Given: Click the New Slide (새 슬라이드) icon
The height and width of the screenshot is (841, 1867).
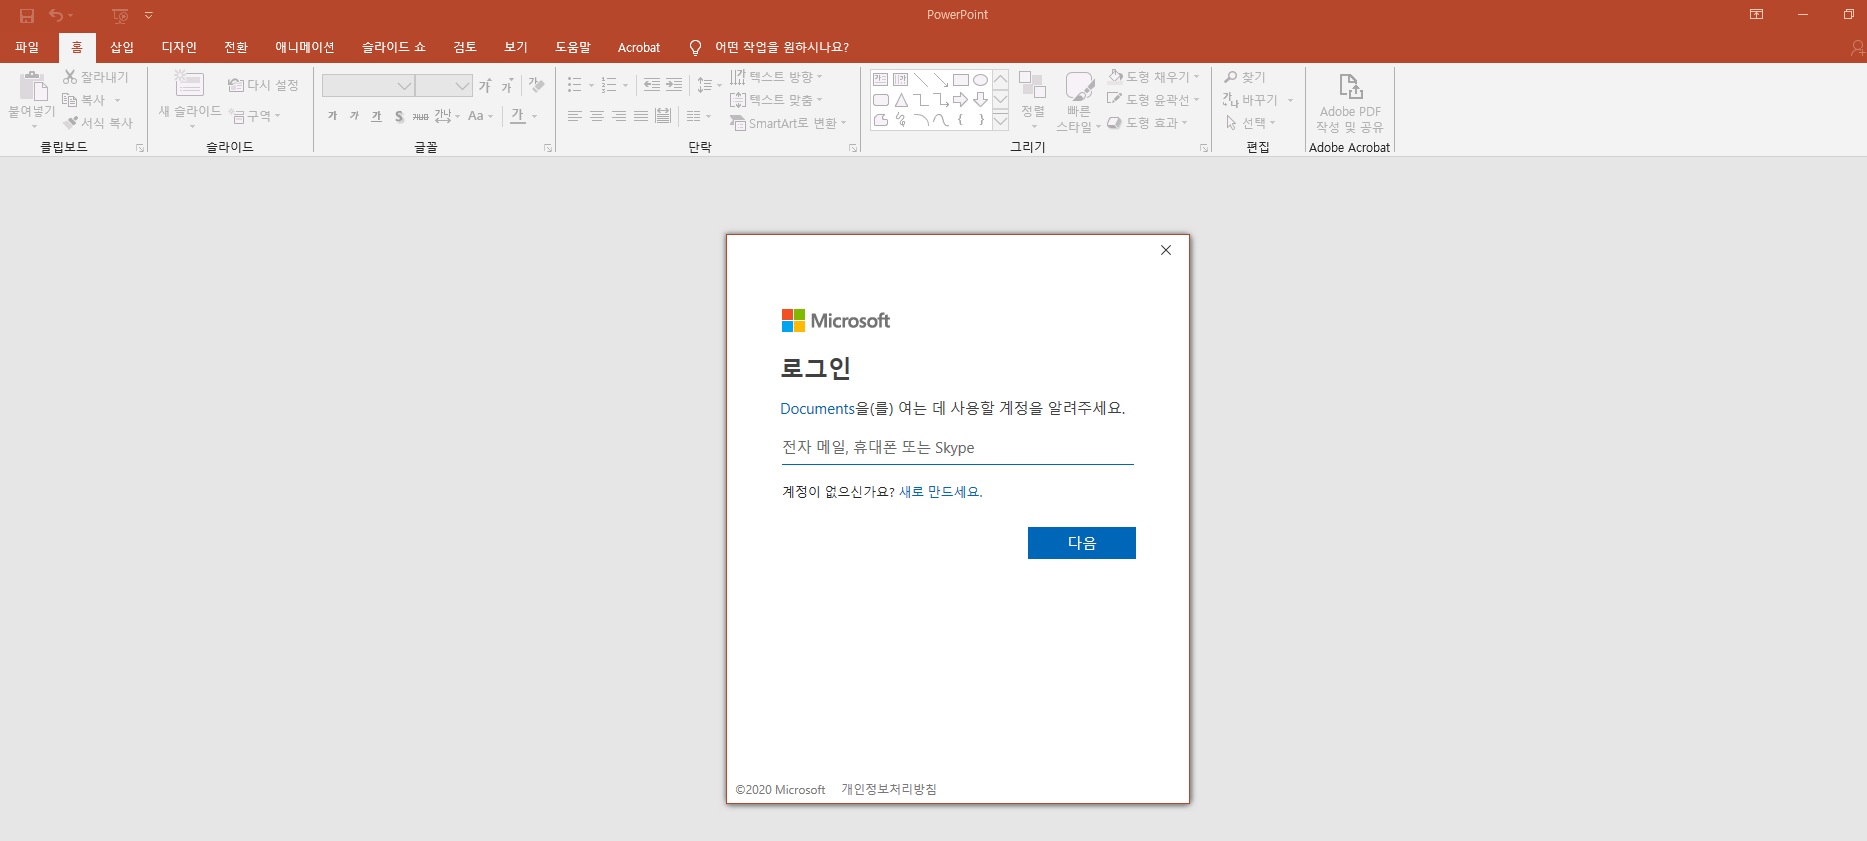Looking at the screenshot, I should click(x=189, y=84).
